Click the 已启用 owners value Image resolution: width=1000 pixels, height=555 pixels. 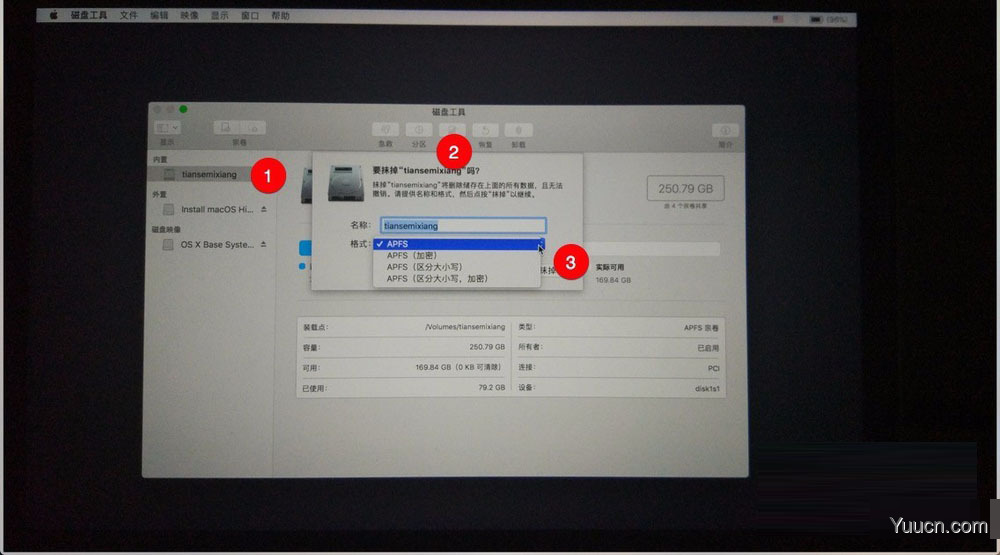708,348
